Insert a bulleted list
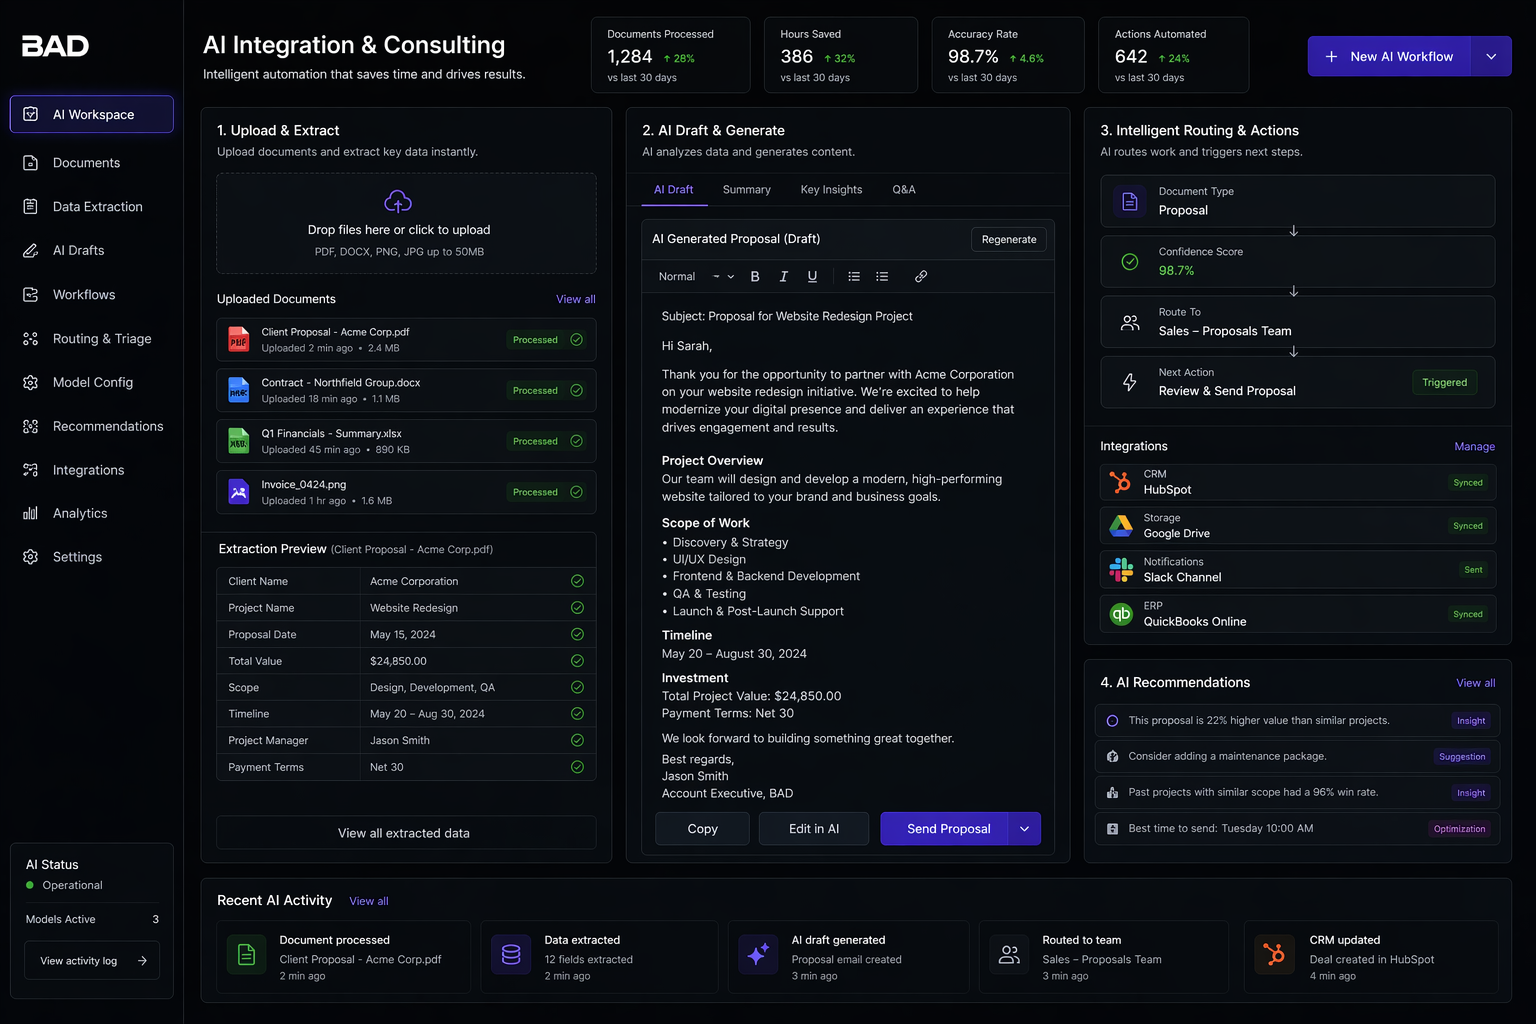This screenshot has height=1024, width=1536. (854, 277)
